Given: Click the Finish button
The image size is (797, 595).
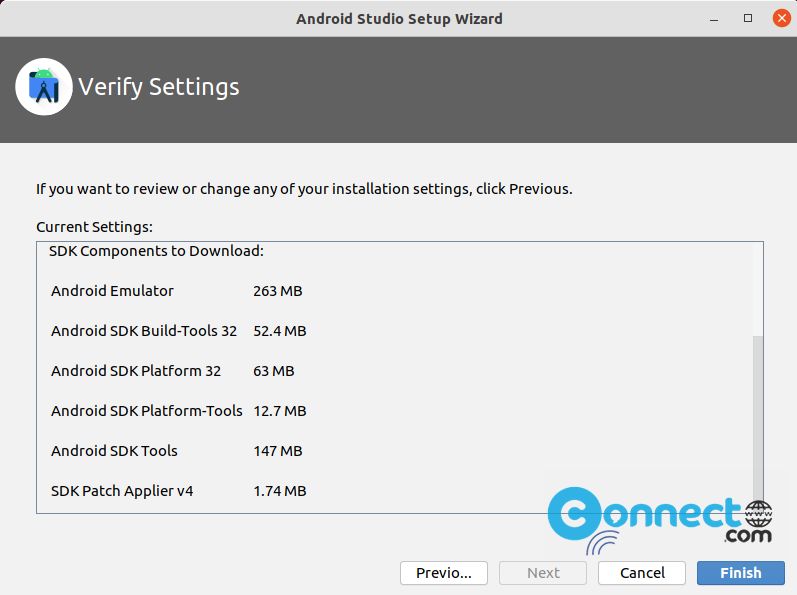Looking at the screenshot, I should click(741, 573).
